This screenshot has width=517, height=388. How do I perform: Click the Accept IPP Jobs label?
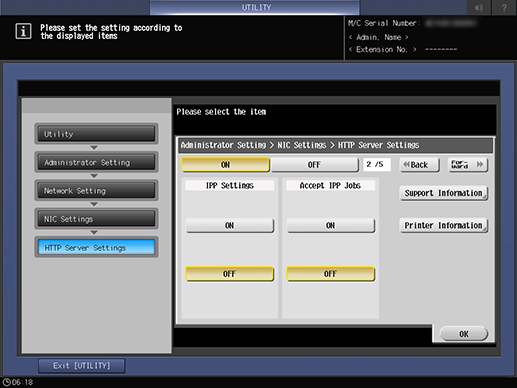pyautogui.click(x=330, y=185)
